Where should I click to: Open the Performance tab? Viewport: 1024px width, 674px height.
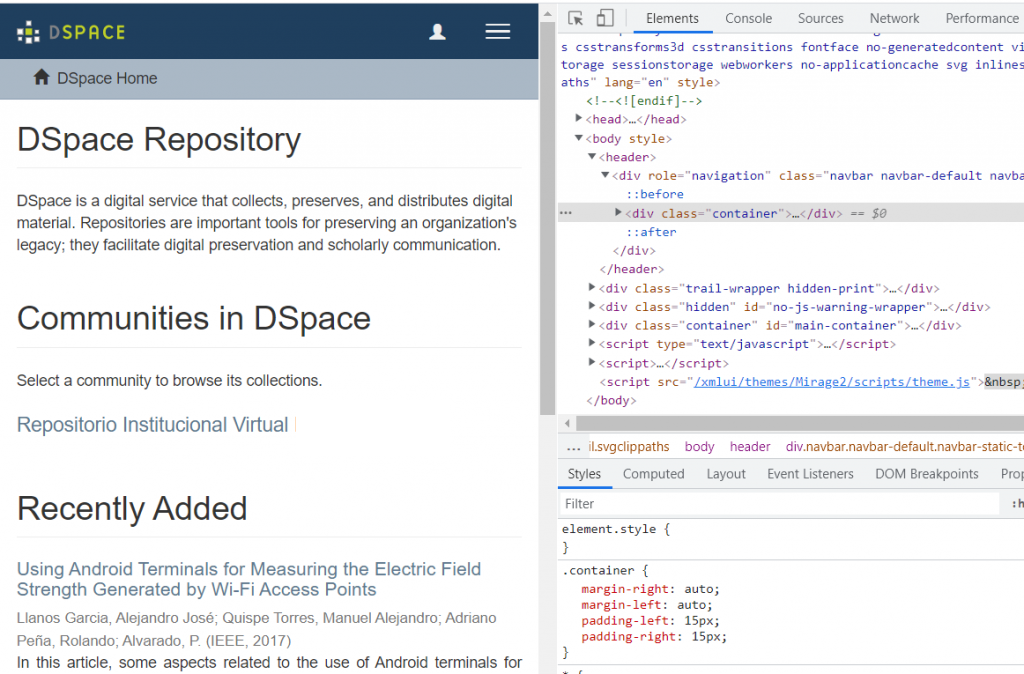click(x=982, y=18)
